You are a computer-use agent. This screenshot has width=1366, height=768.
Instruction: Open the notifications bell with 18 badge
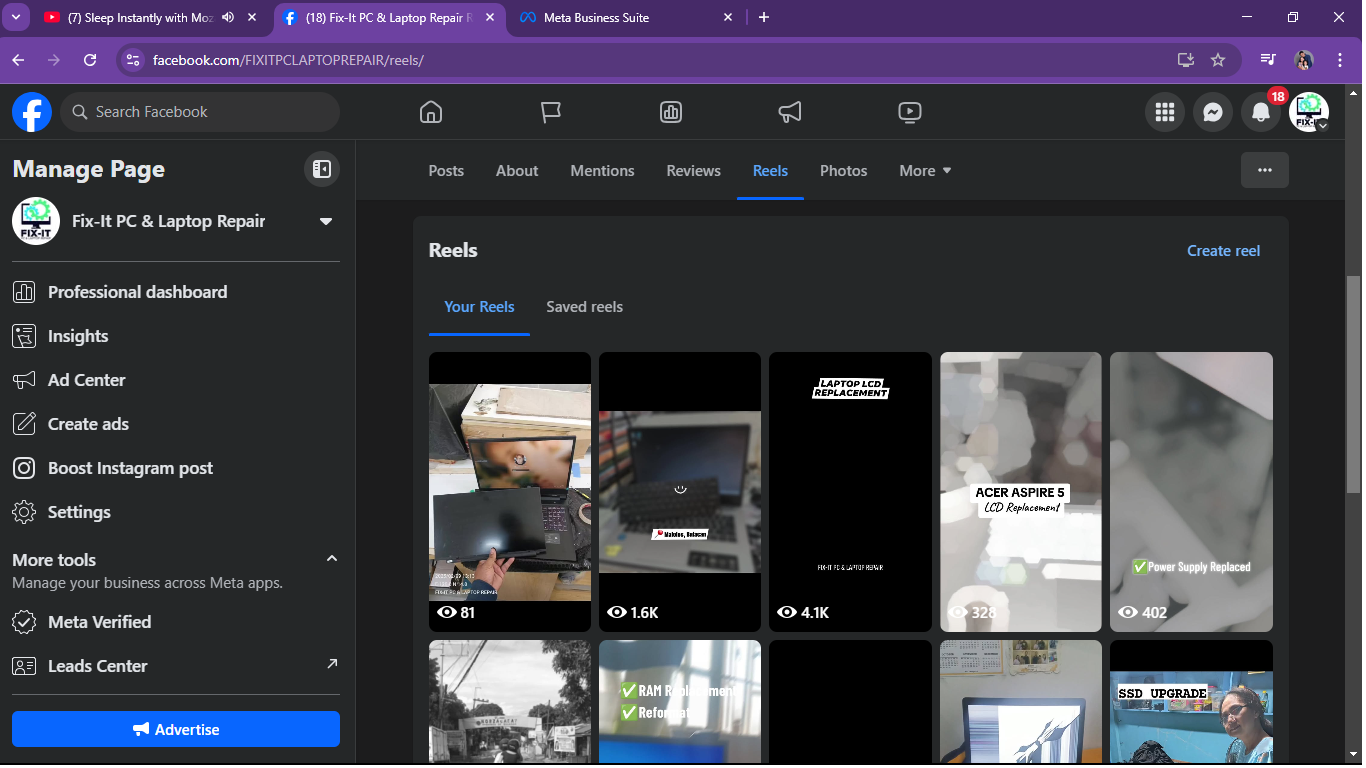(x=1261, y=113)
